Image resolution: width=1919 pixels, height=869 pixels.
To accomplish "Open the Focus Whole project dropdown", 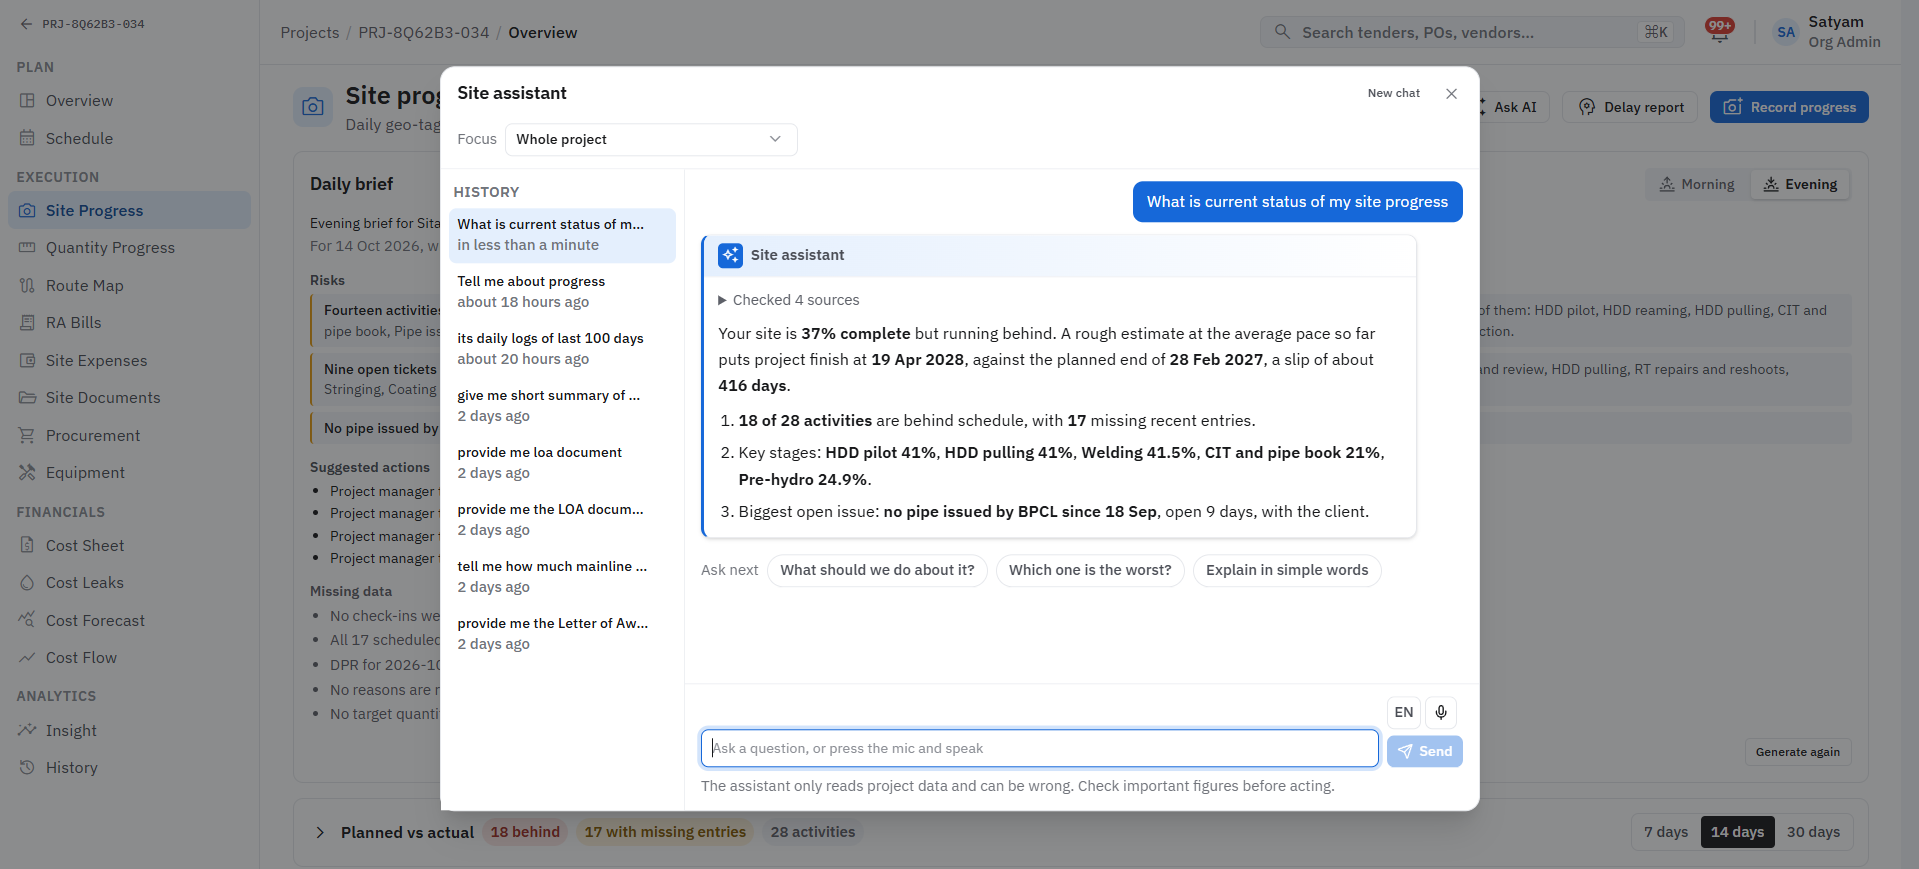I will 651,140.
